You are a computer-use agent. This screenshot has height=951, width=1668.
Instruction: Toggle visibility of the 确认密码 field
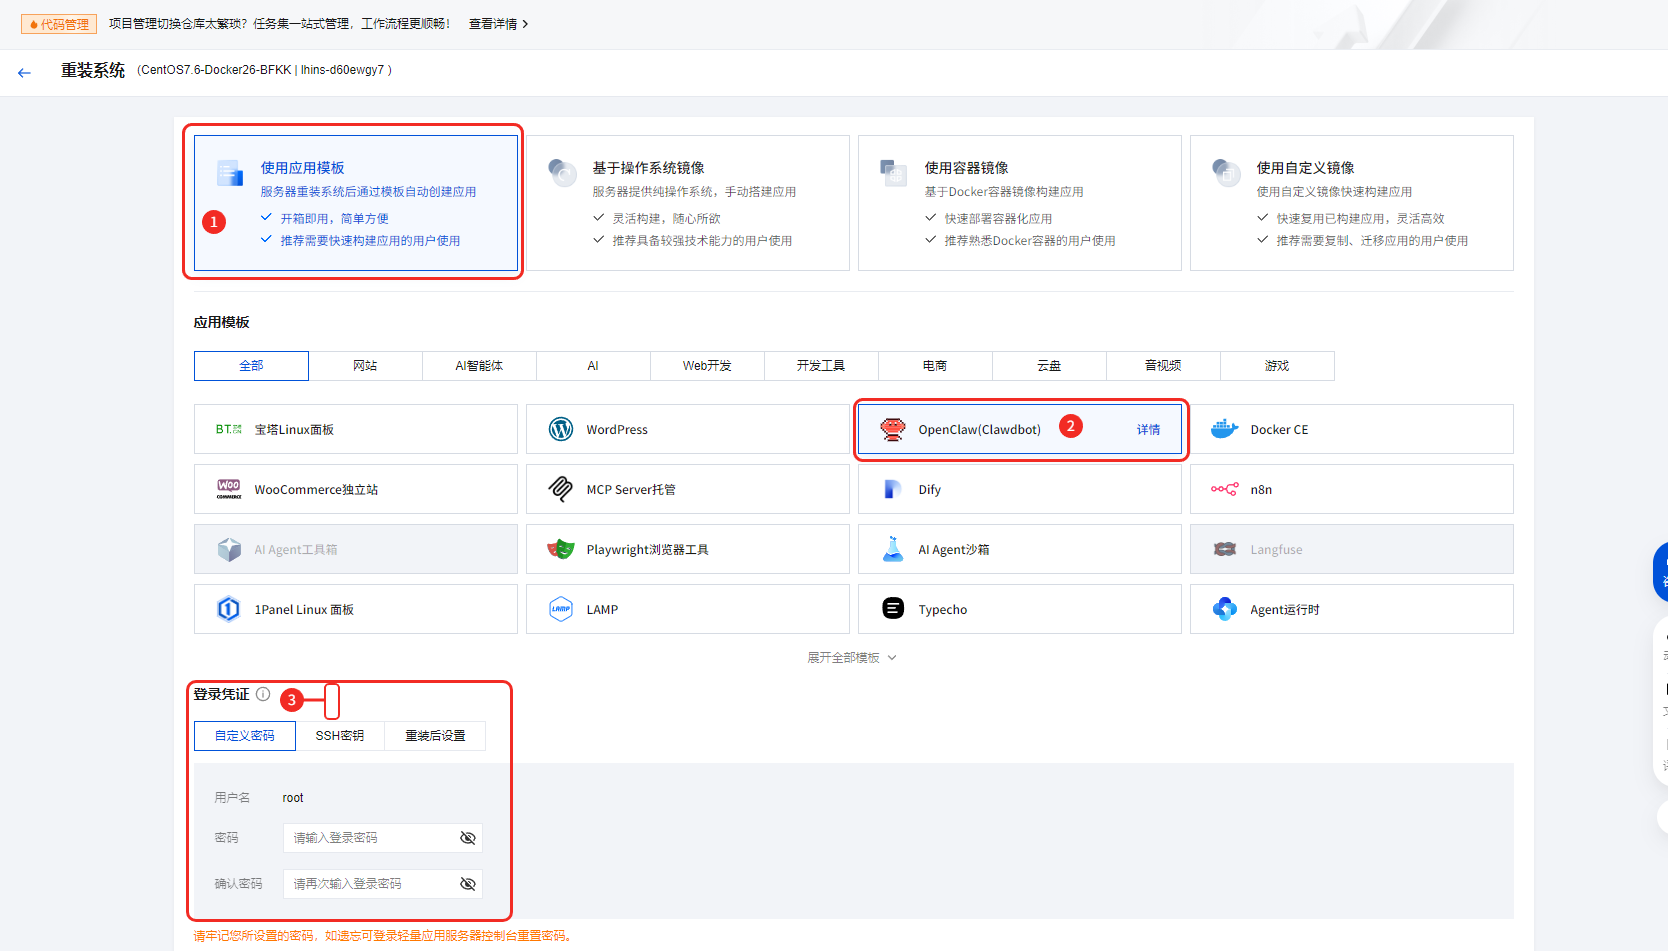pos(467,884)
